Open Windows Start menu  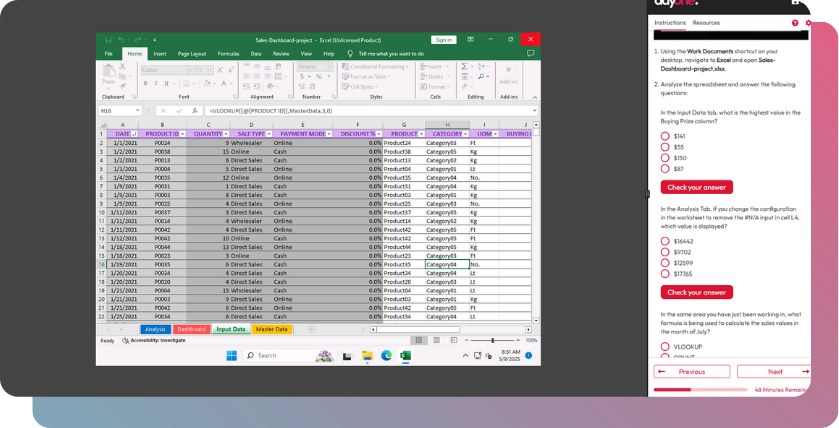(x=232, y=356)
